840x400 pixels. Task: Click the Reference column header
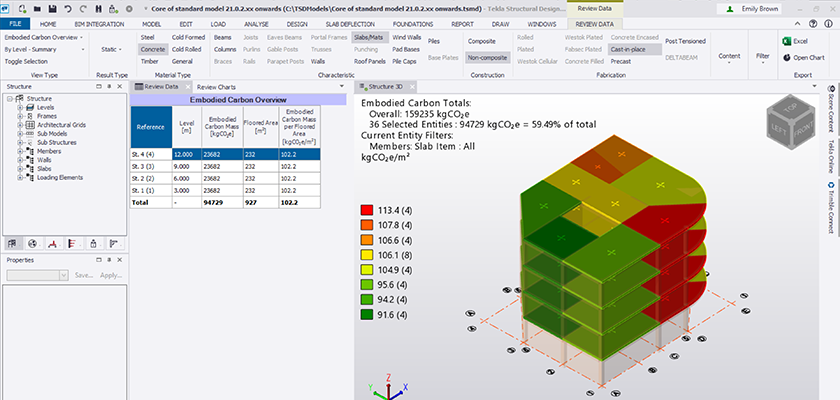pyautogui.click(x=151, y=127)
